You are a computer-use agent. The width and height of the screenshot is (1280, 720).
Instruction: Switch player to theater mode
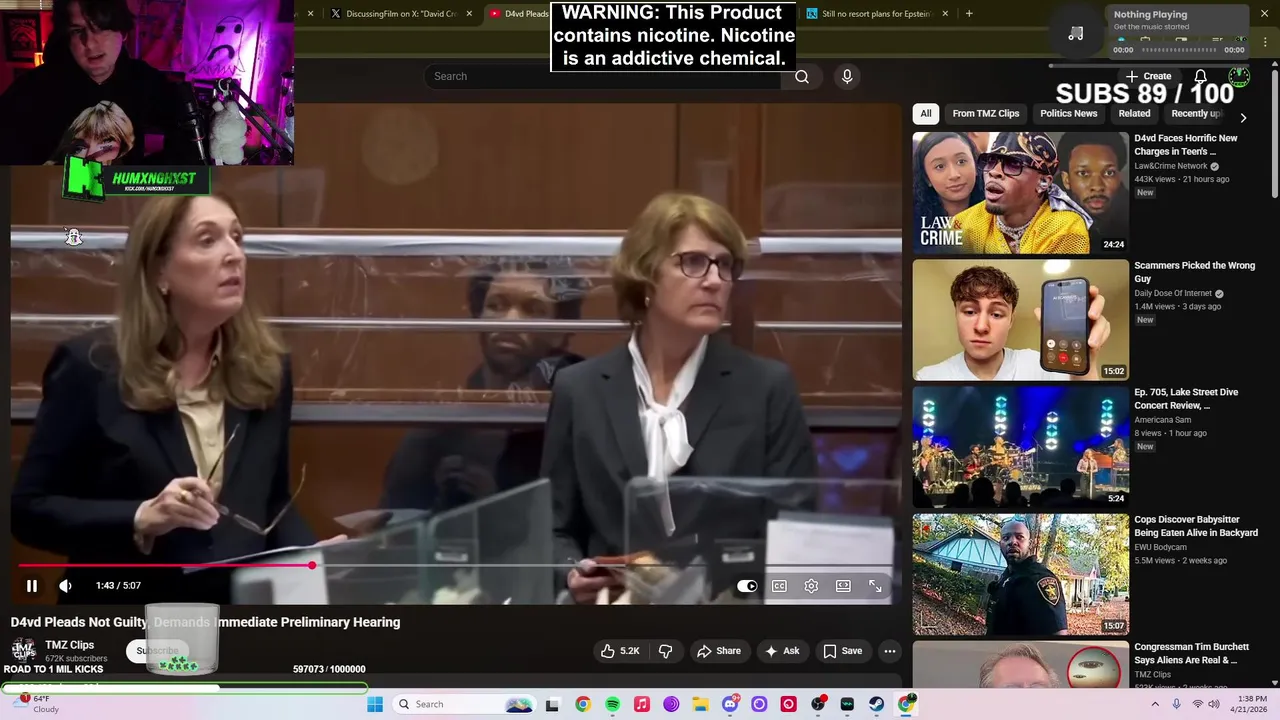tap(843, 586)
